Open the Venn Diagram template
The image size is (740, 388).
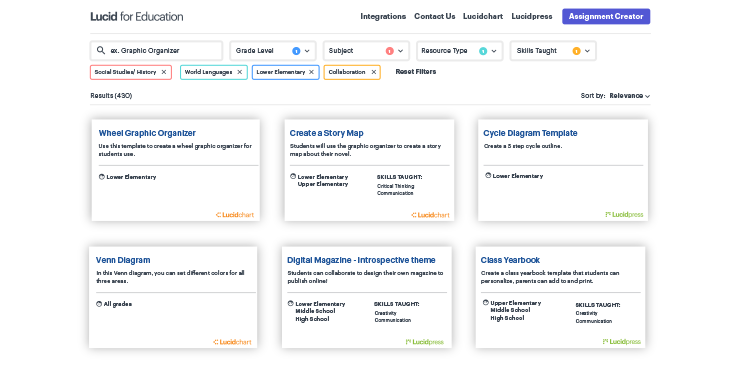123,260
